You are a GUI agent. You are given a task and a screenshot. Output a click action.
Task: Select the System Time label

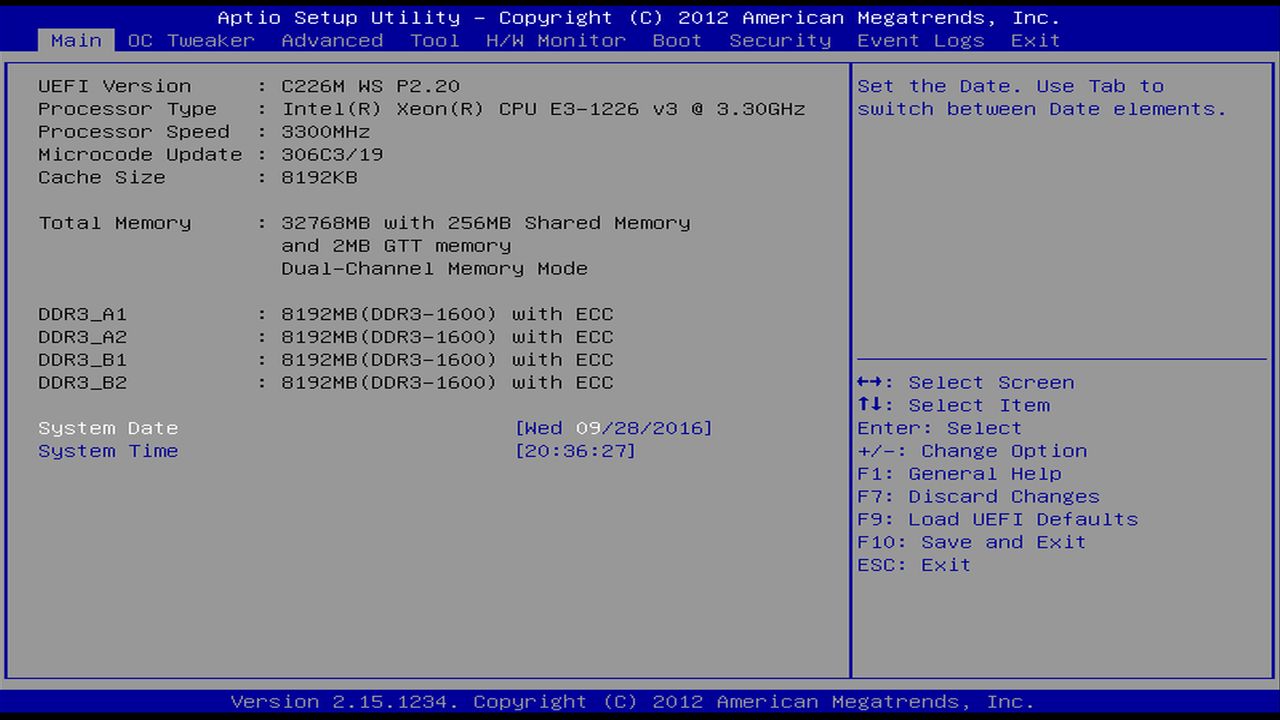pos(108,451)
